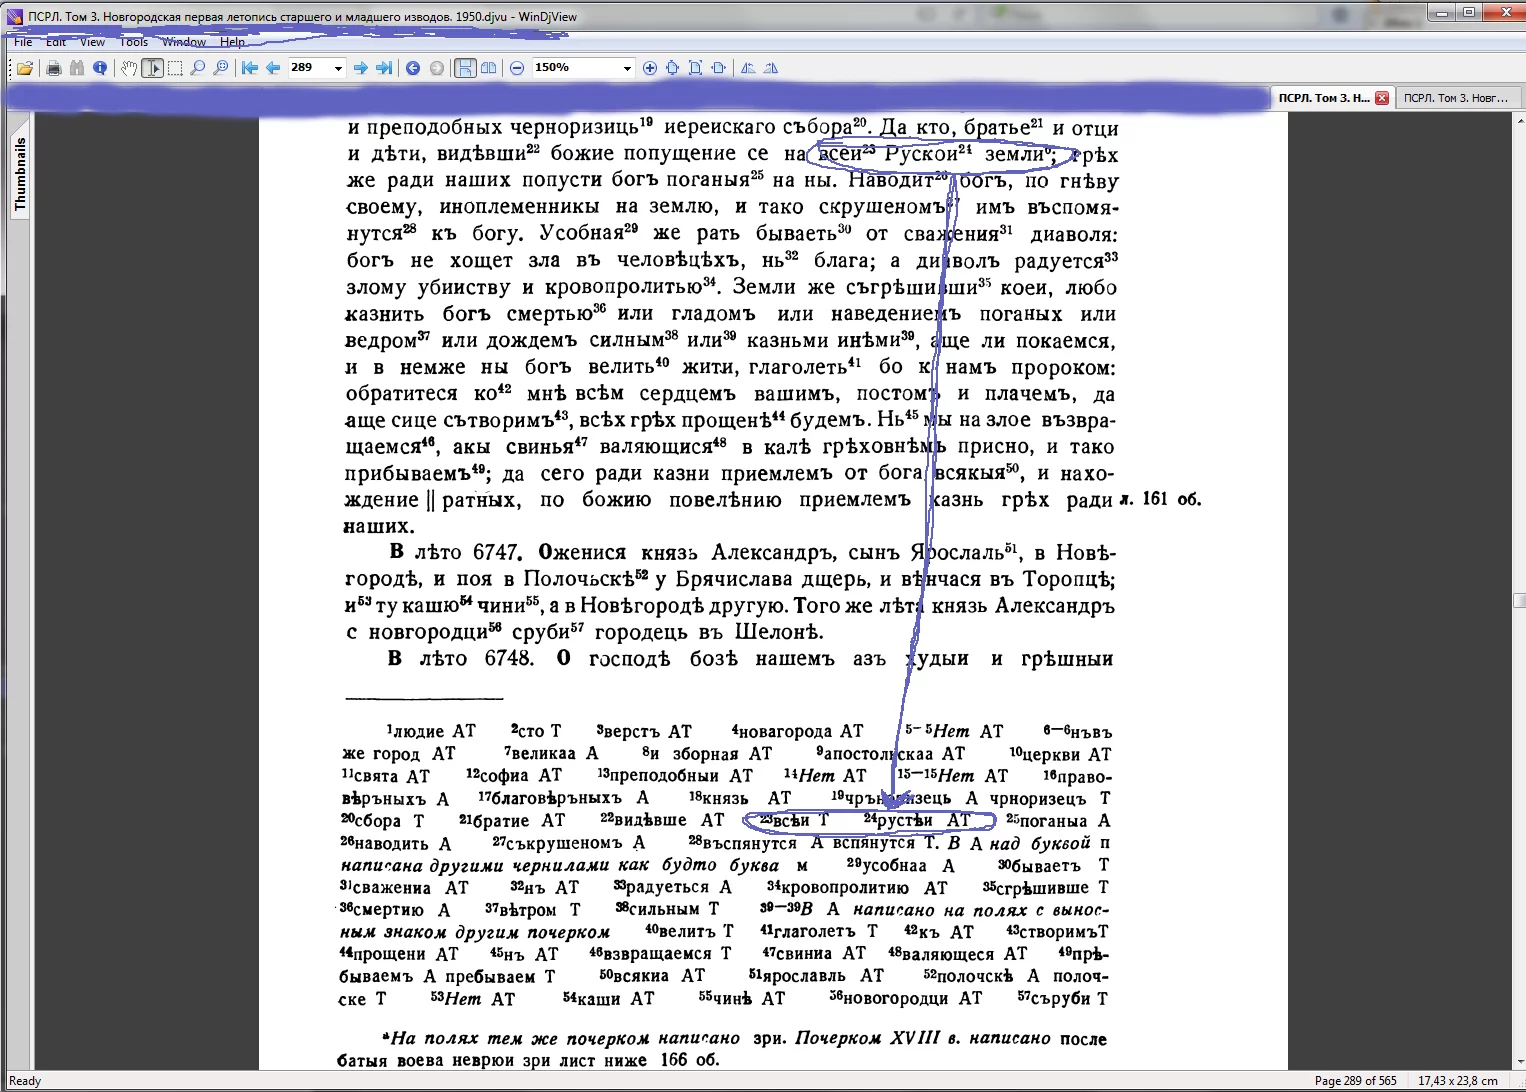The width and height of the screenshot is (1526, 1092).
Task: Select the Hand drag tool
Action: (x=129, y=68)
